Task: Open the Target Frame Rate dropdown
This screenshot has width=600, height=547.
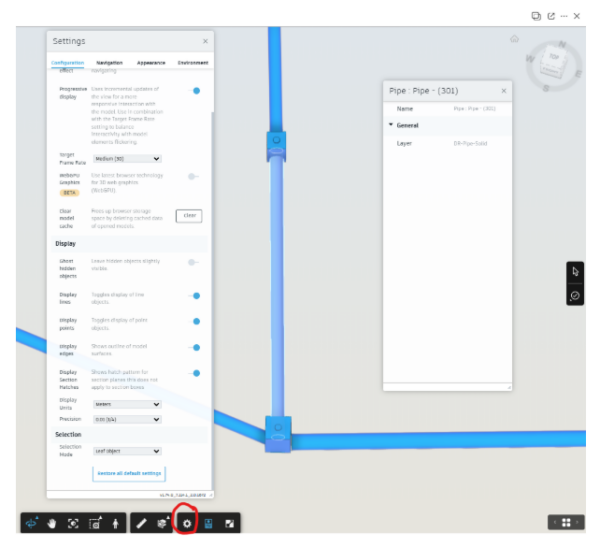Action: 127,158
